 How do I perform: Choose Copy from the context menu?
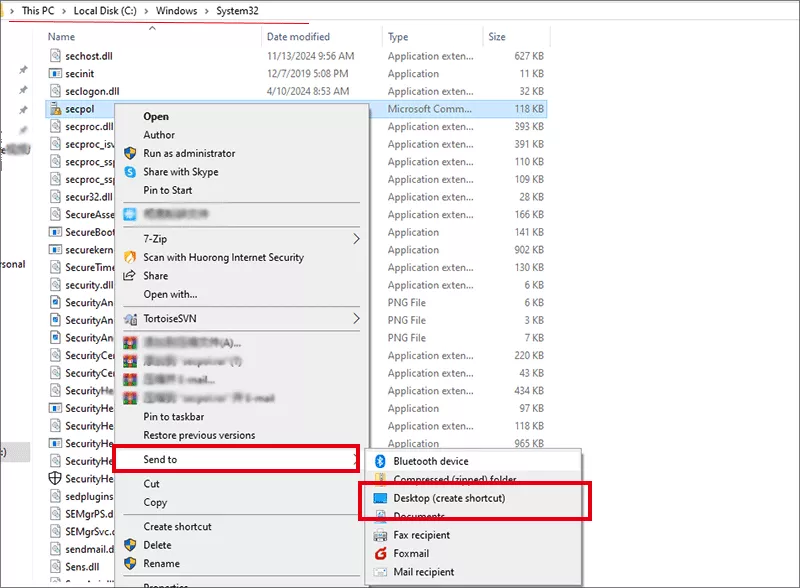click(x=155, y=502)
